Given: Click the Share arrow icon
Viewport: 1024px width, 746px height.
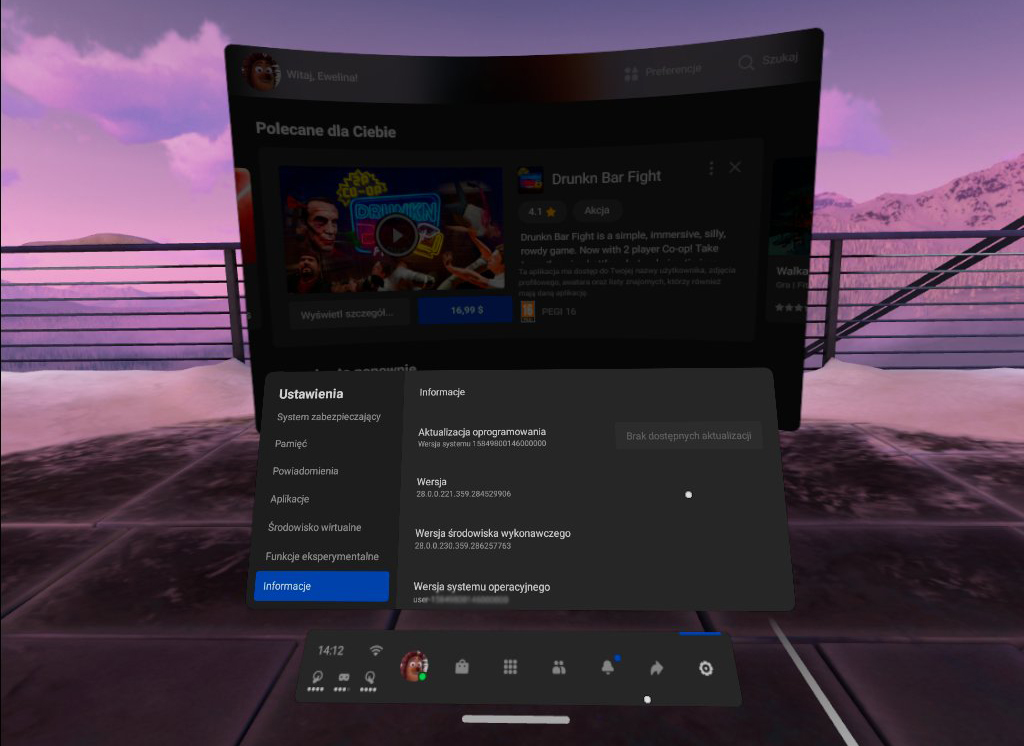Looking at the screenshot, I should pos(656,668).
